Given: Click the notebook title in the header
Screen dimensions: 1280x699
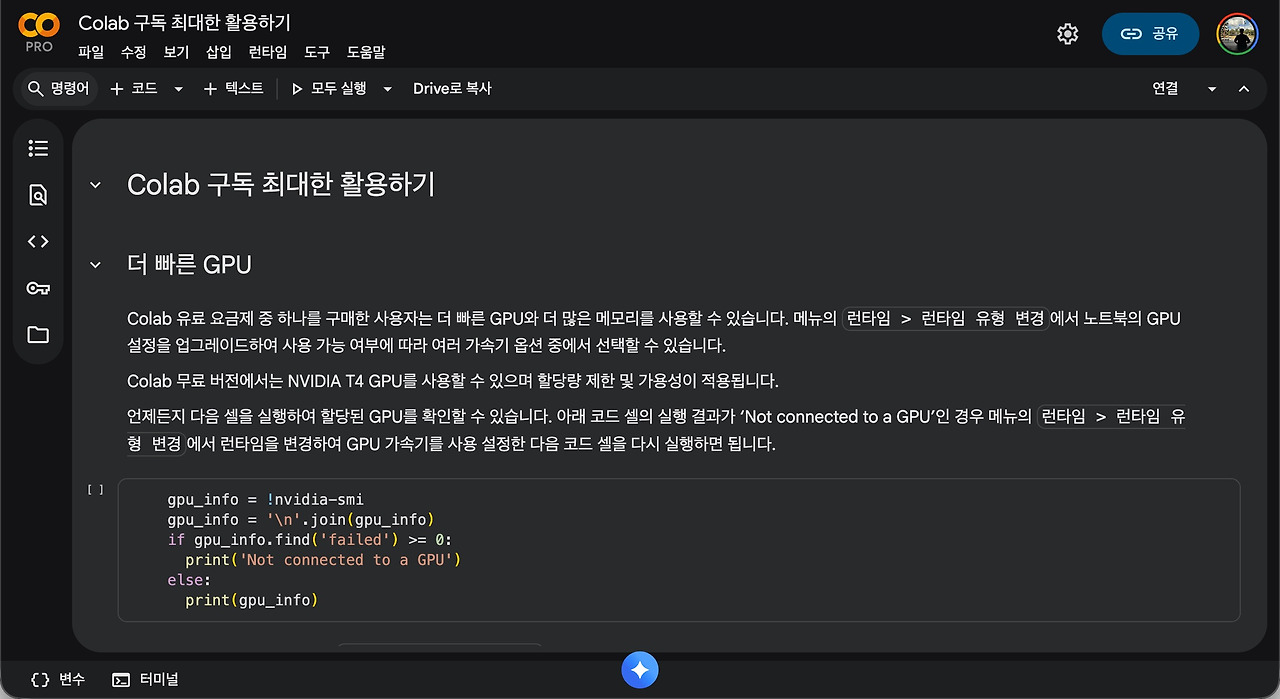Looking at the screenshot, I should click(x=185, y=22).
